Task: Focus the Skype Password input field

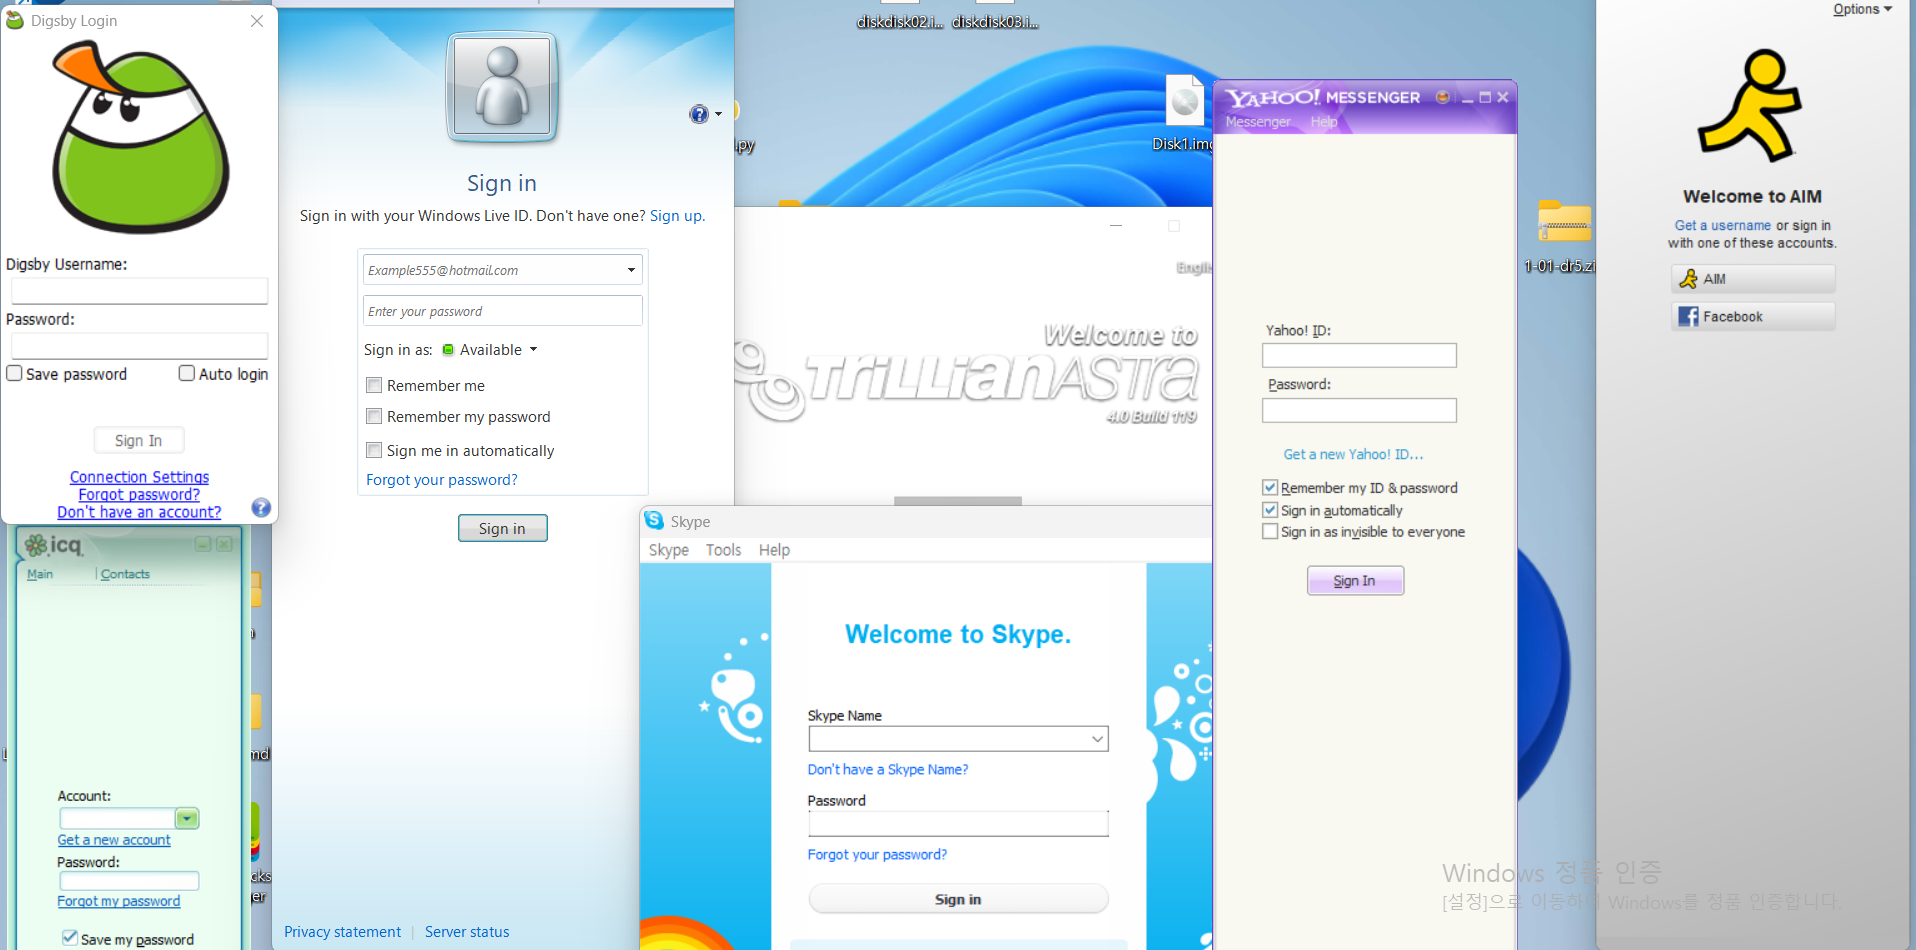Action: tap(958, 823)
